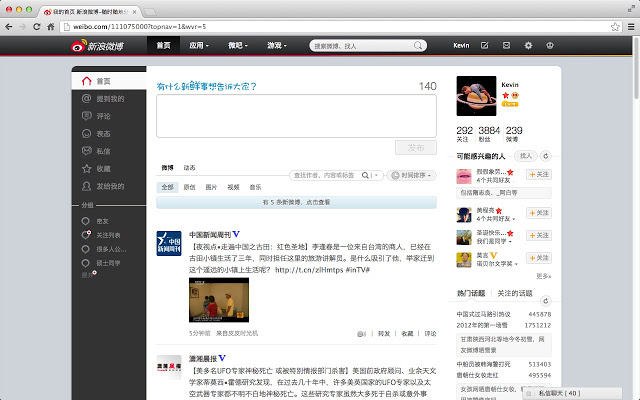Filter the feed by 音乐
This screenshot has height=400, width=640.
256,187
